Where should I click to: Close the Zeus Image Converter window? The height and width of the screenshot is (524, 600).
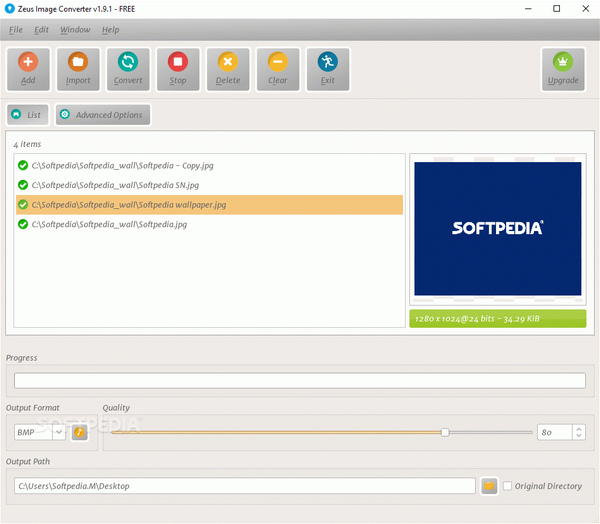point(585,8)
